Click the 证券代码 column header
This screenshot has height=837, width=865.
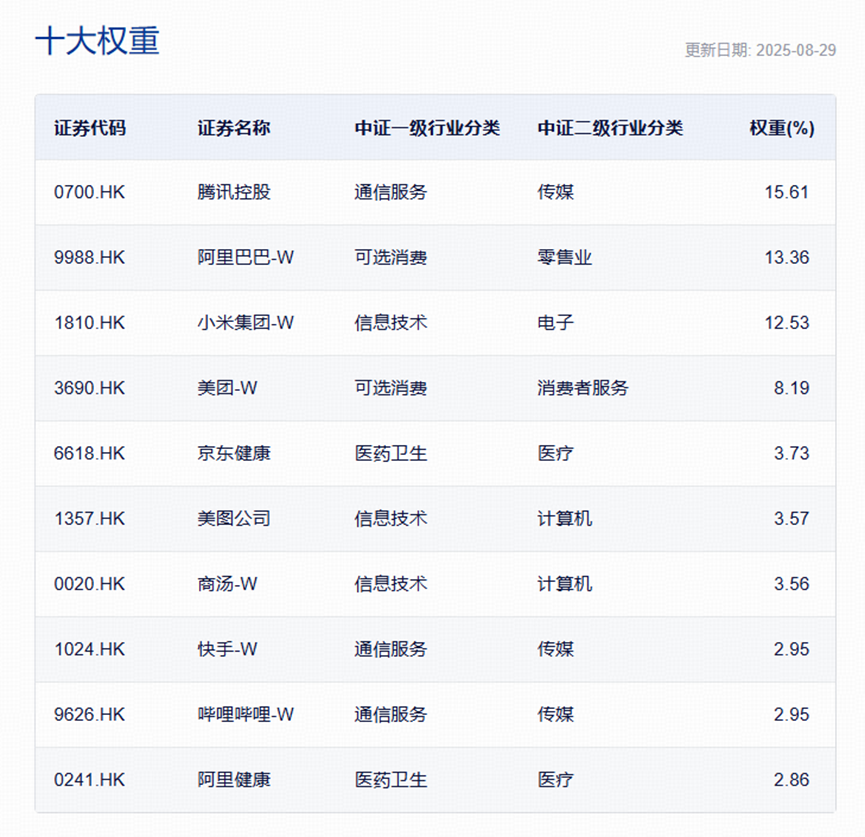coord(90,128)
